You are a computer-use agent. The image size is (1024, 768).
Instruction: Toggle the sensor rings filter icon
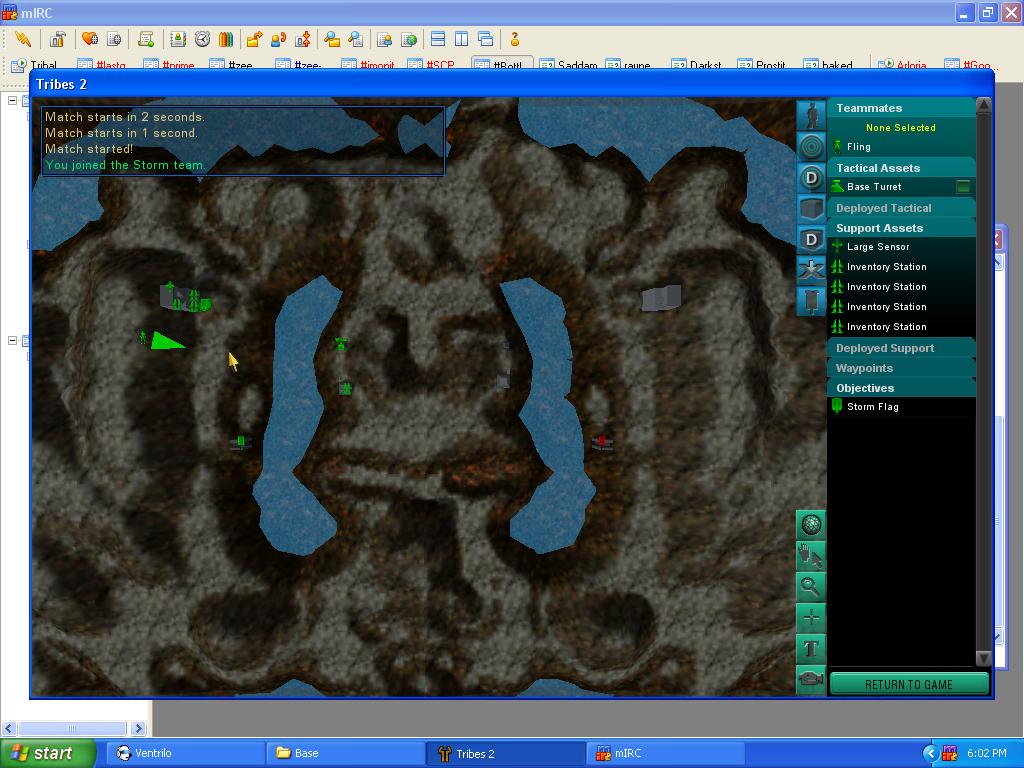[x=811, y=147]
